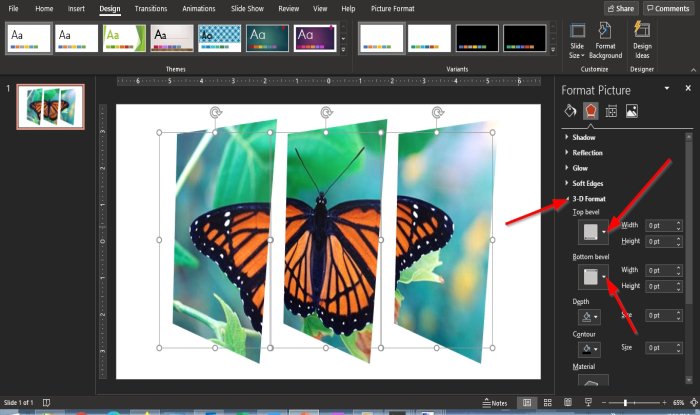Screen dimensions: 700x415
Task: Expand the Shadow section
Action: click(x=586, y=137)
